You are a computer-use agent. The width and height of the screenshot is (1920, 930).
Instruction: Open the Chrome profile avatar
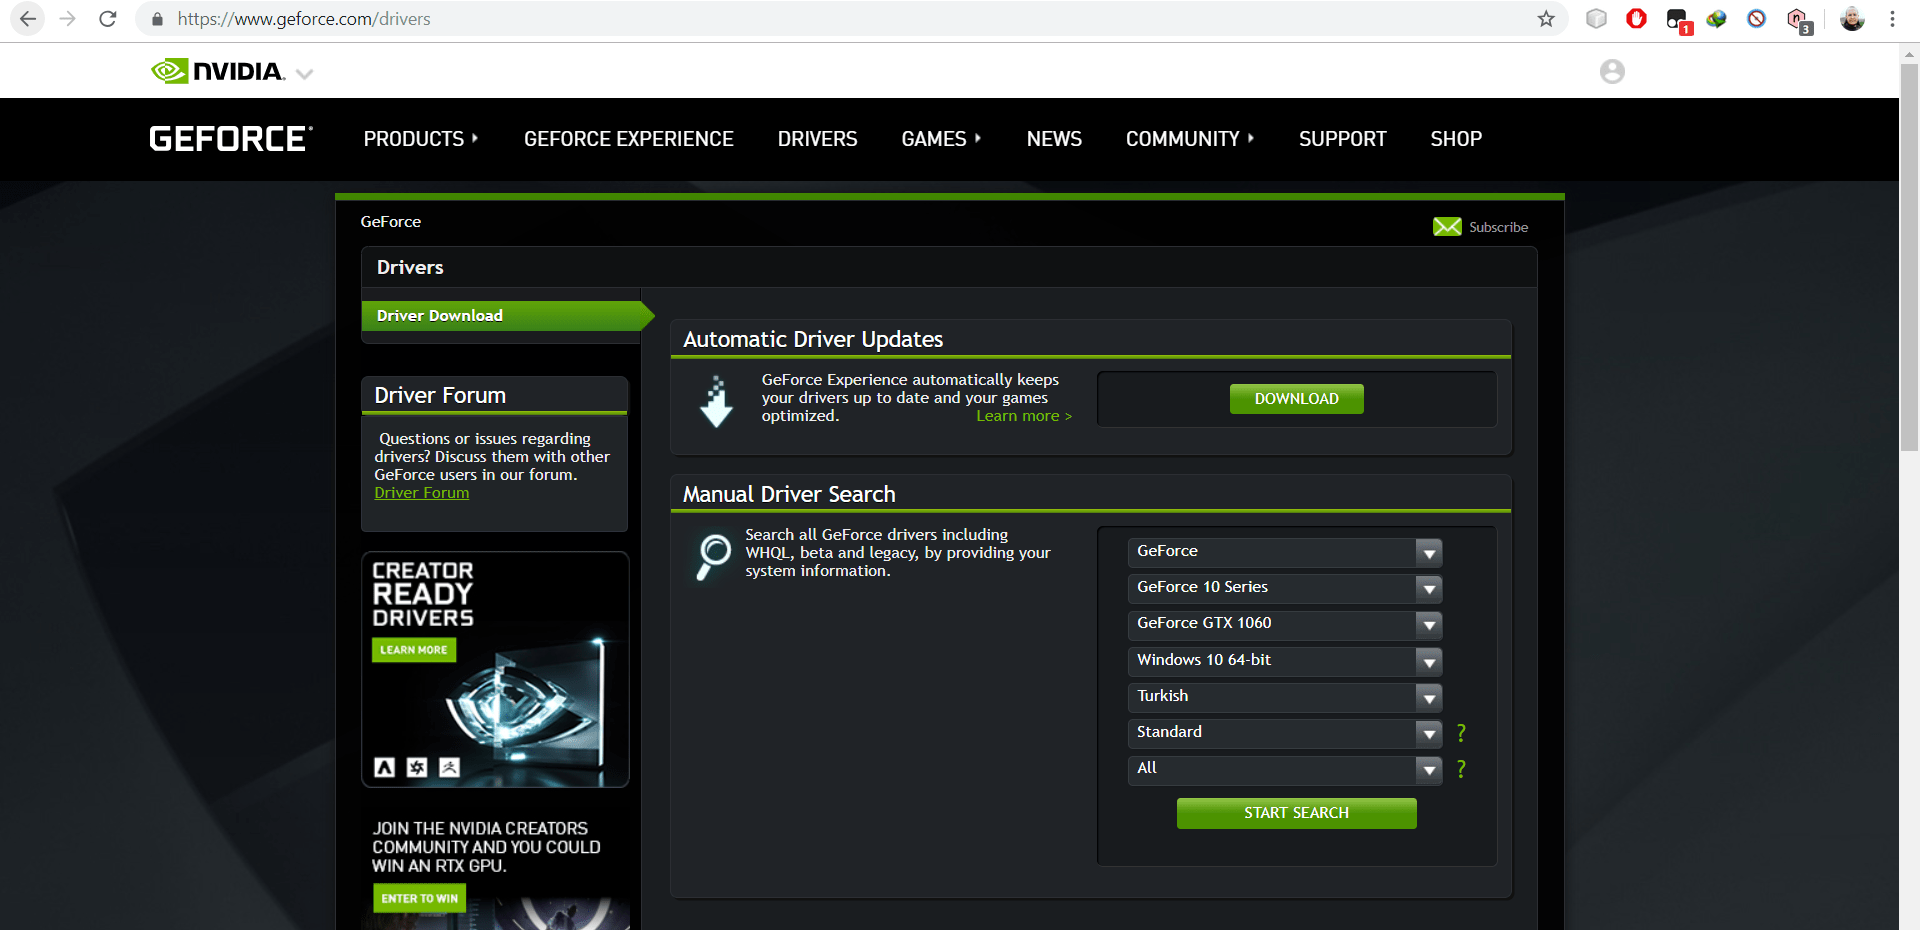[1852, 19]
